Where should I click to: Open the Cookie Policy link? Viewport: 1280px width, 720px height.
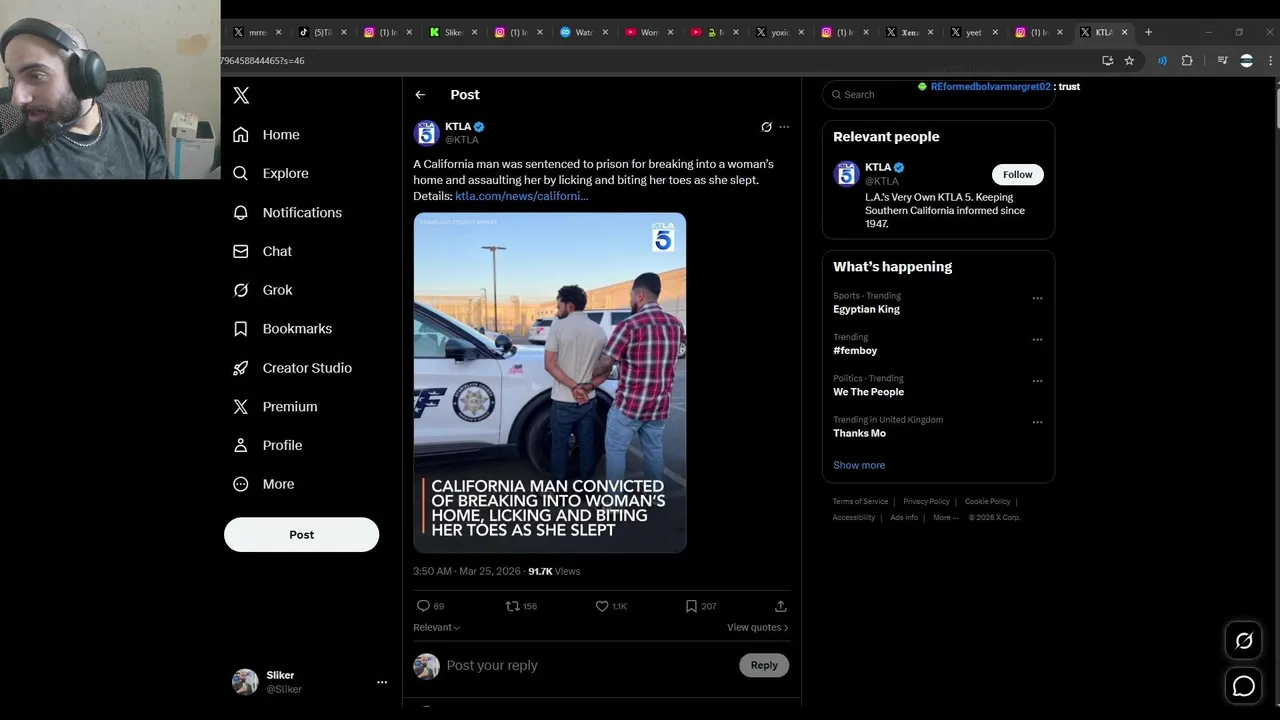pyautogui.click(x=988, y=501)
